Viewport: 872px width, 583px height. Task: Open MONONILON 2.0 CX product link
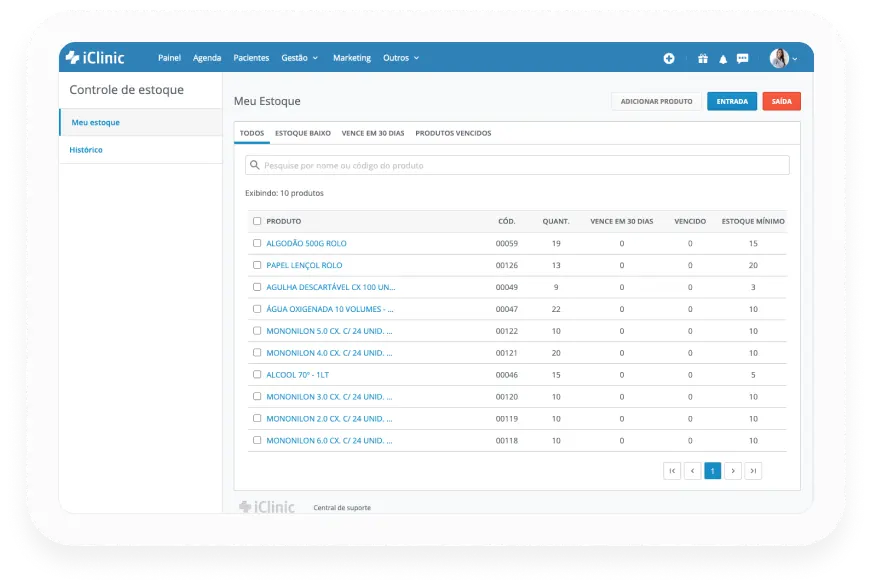329,418
